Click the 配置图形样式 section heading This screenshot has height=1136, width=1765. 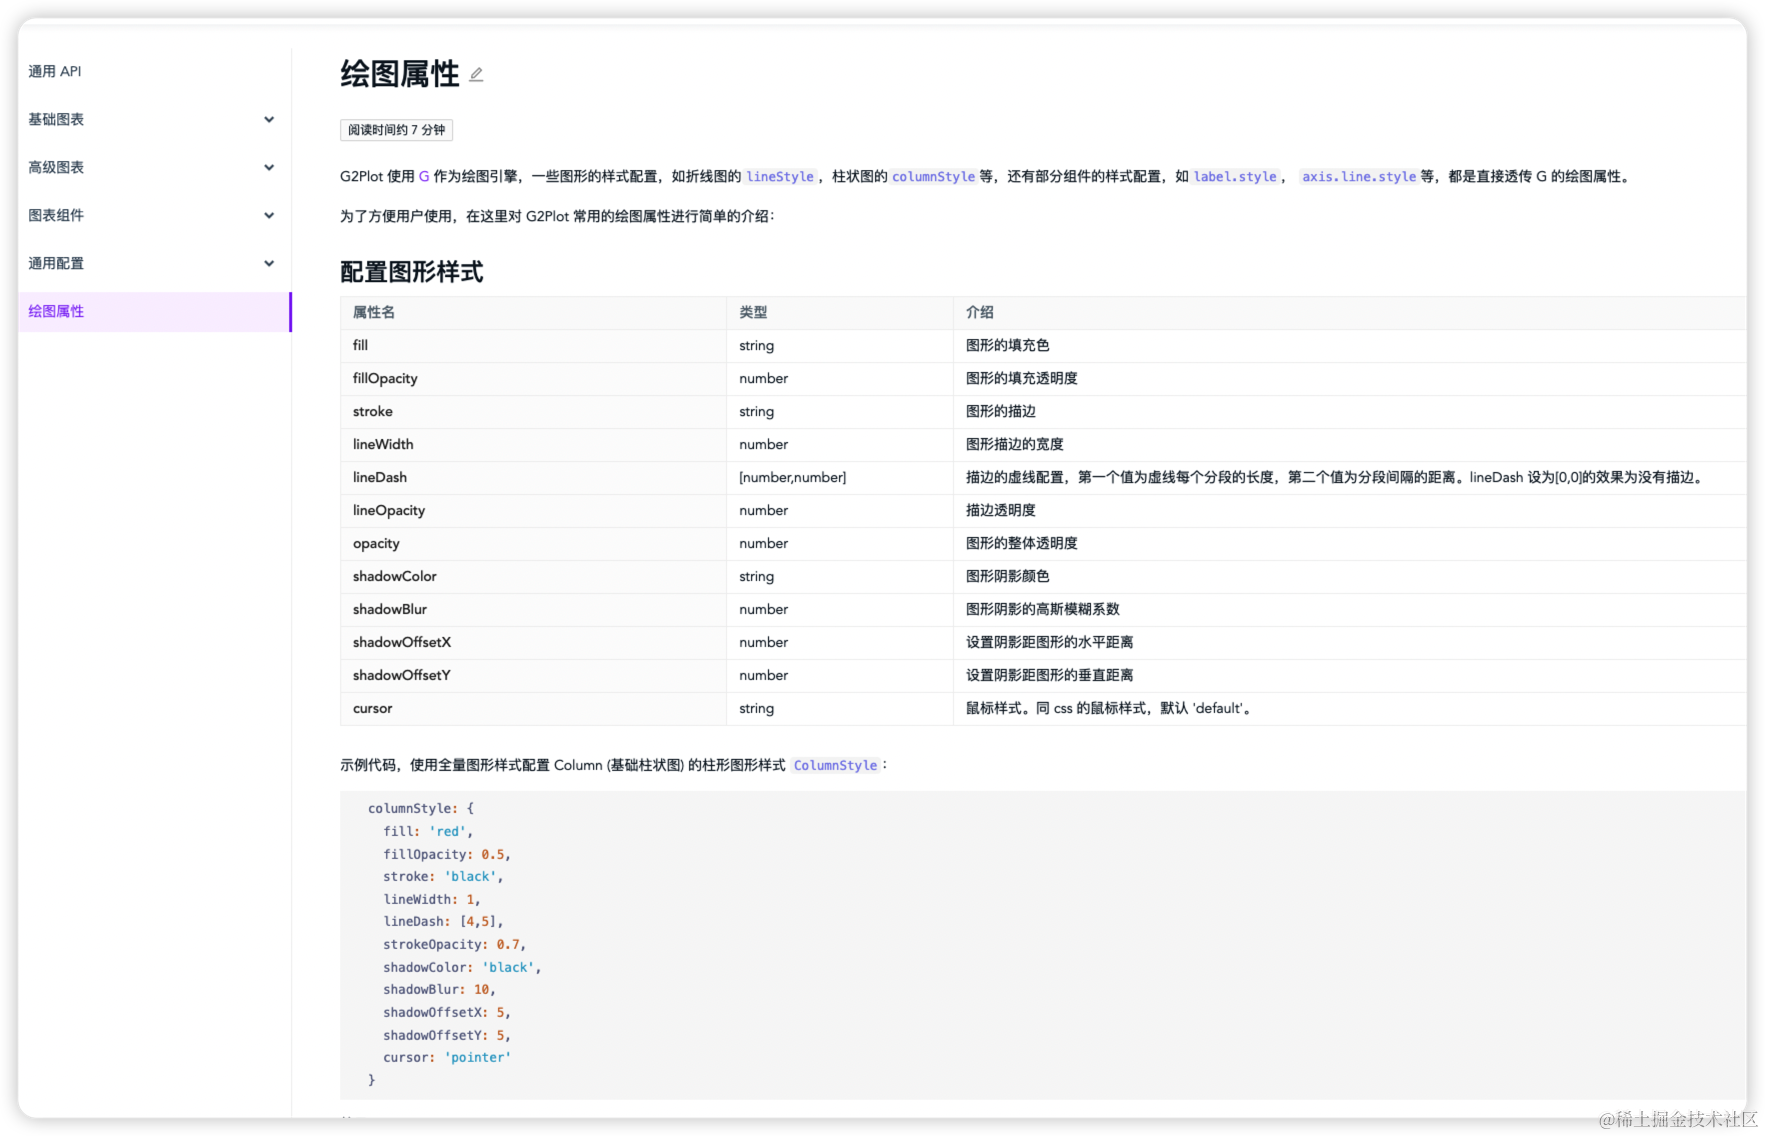[x=412, y=271]
